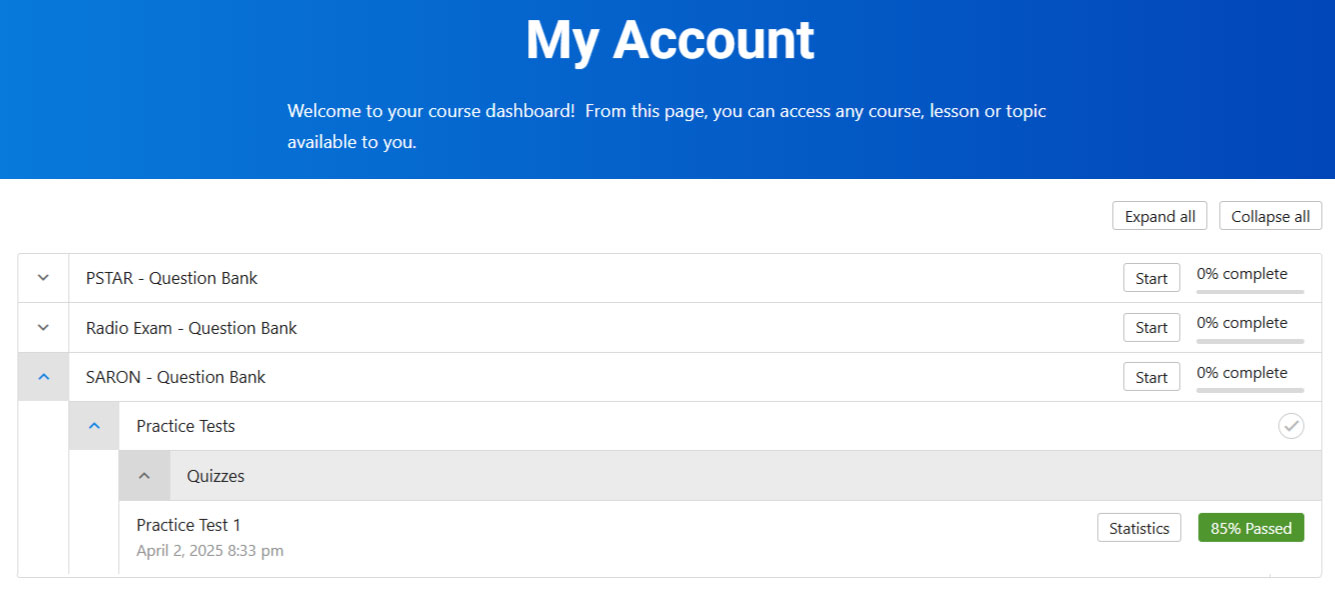Collapse the Practice Tests section arrow
This screenshot has width=1335, height=602.
click(94, 426)
